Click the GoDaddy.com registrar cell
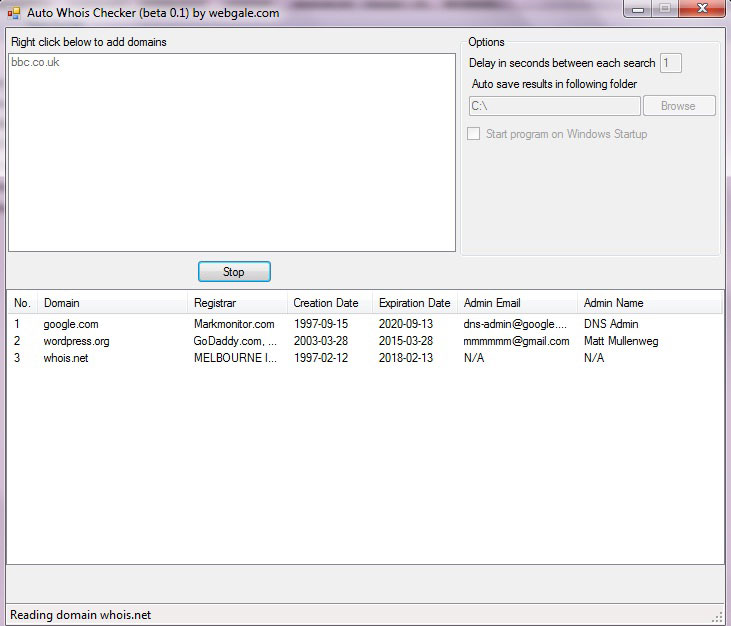 [x=235, y=341]
